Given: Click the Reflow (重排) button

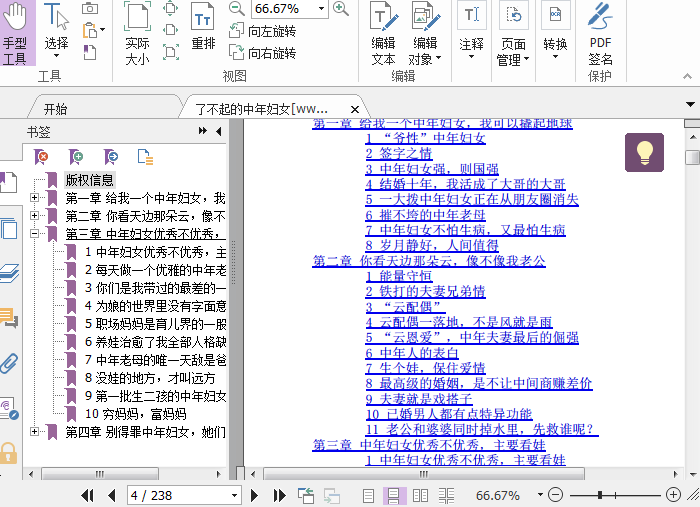Looking at the screenshot, I should [203, 27].
